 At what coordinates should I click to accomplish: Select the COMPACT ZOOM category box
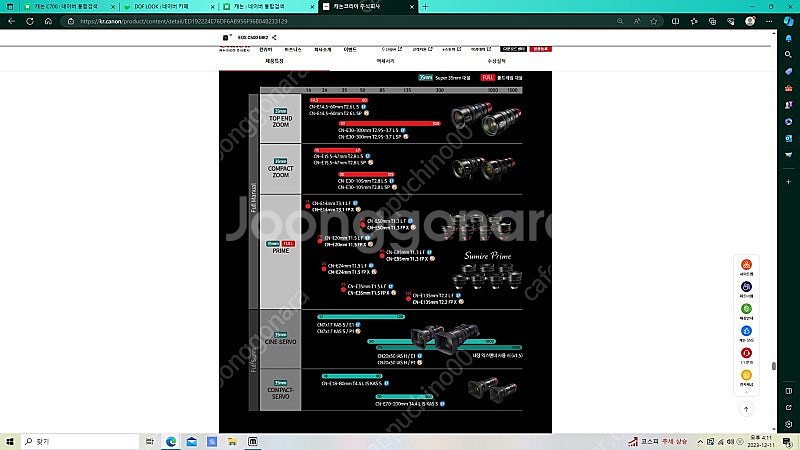(280, 169)
